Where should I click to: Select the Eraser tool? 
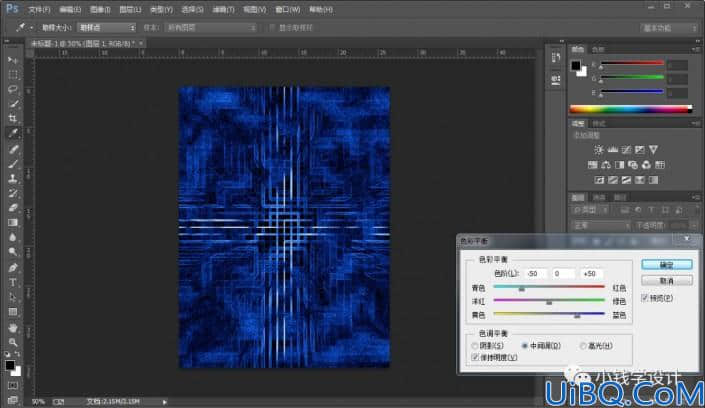tap(13, 208)
